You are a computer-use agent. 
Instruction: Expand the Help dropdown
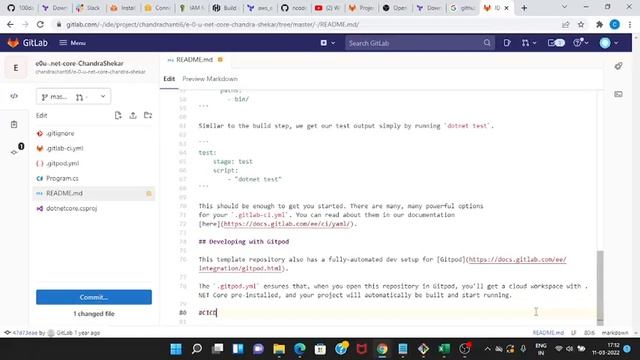(x=580, y=43)
